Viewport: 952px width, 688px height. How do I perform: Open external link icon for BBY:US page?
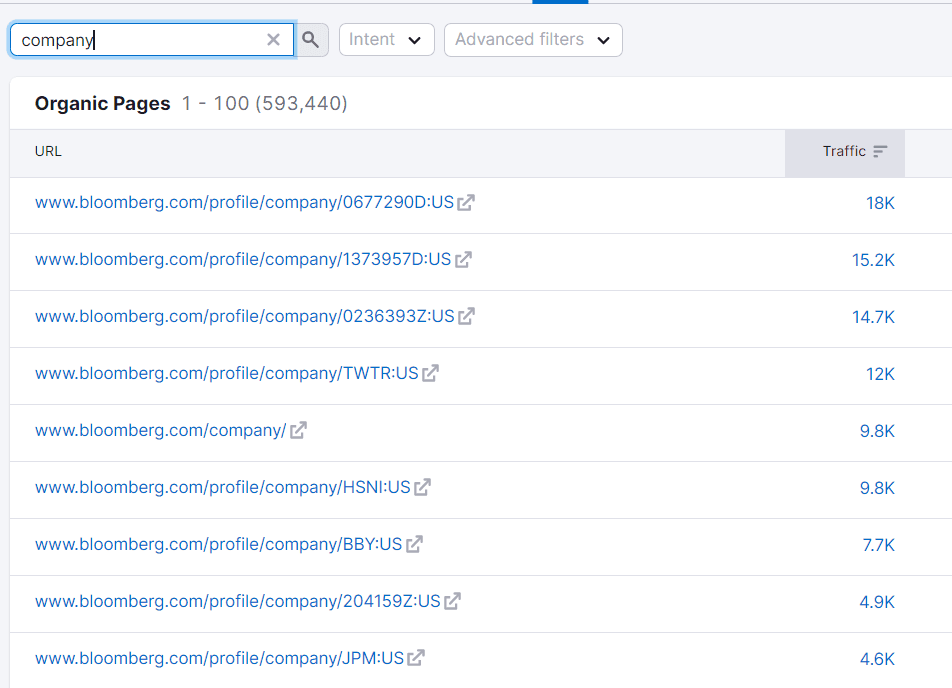pos(414,545)
